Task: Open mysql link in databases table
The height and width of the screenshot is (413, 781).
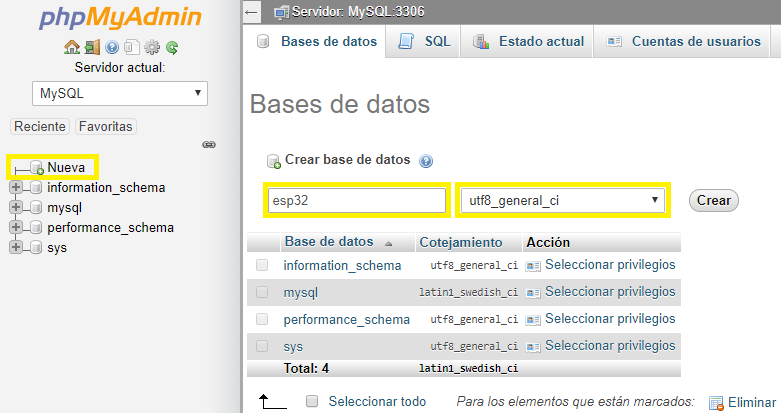Action: tap(300, 293)
